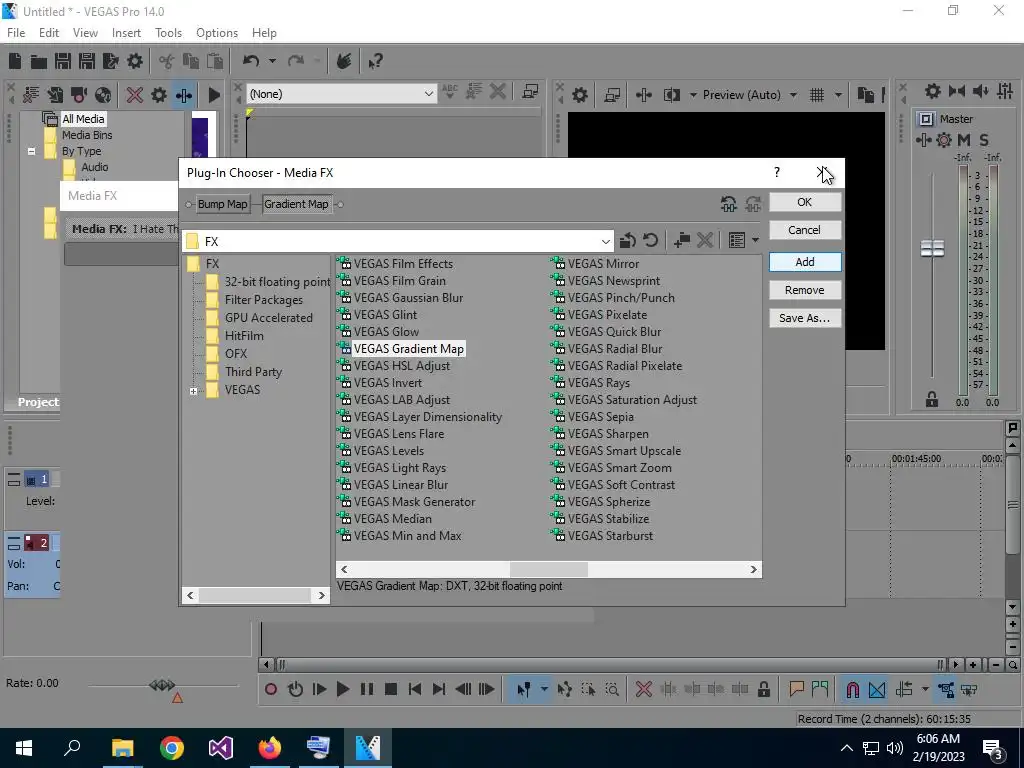
Task: Click the Master bus Mute M button
Action: tap(964, 140)
